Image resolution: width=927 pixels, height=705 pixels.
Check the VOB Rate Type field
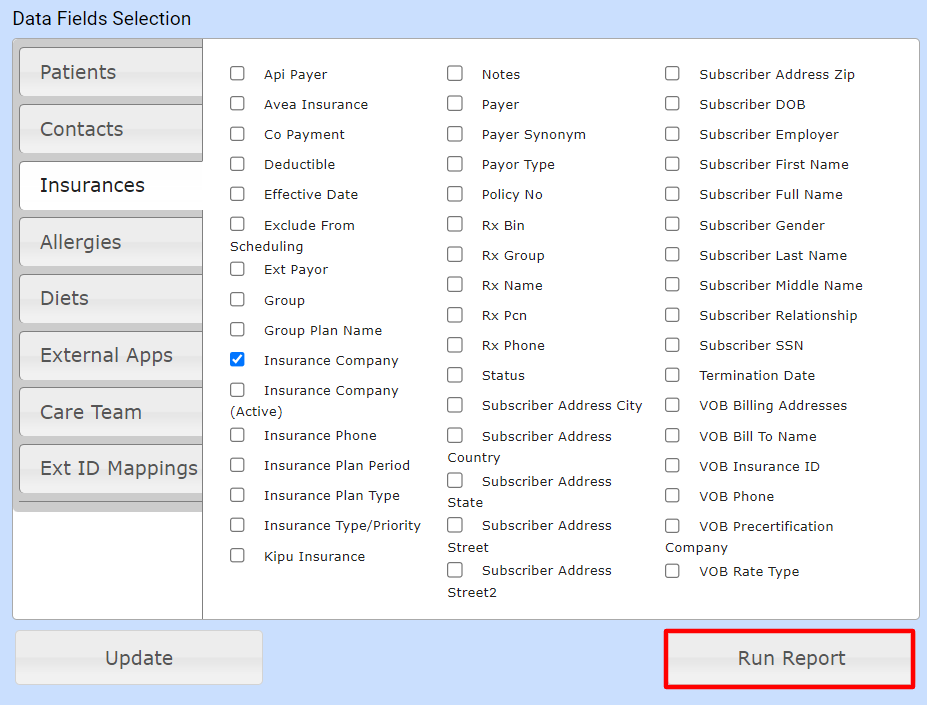click(672, 570)
